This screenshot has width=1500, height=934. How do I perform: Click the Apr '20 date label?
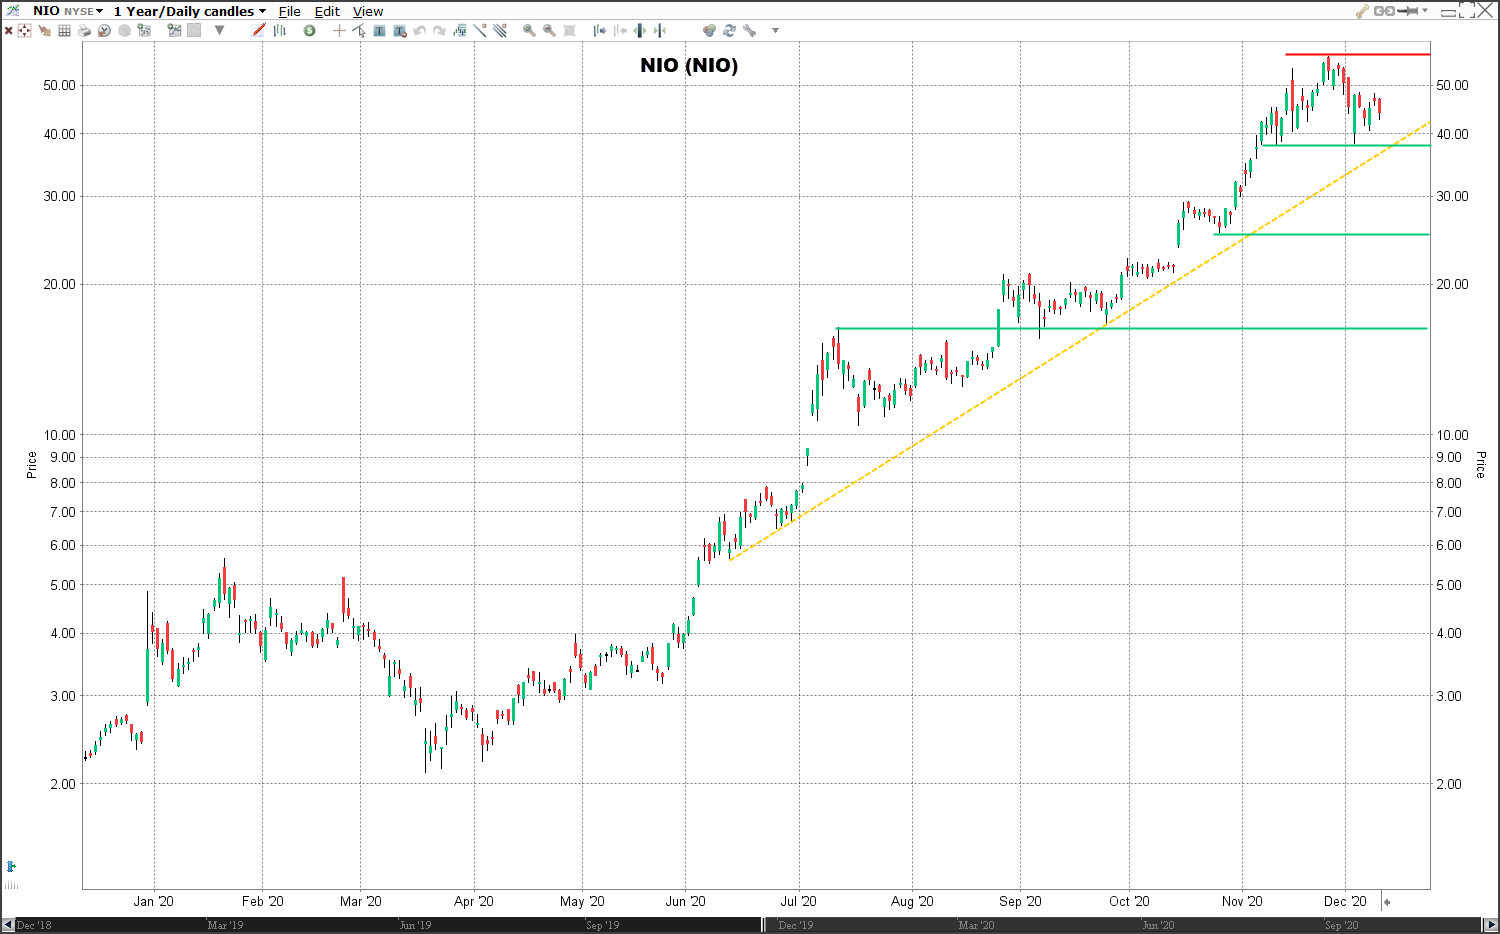click(474, 901)
